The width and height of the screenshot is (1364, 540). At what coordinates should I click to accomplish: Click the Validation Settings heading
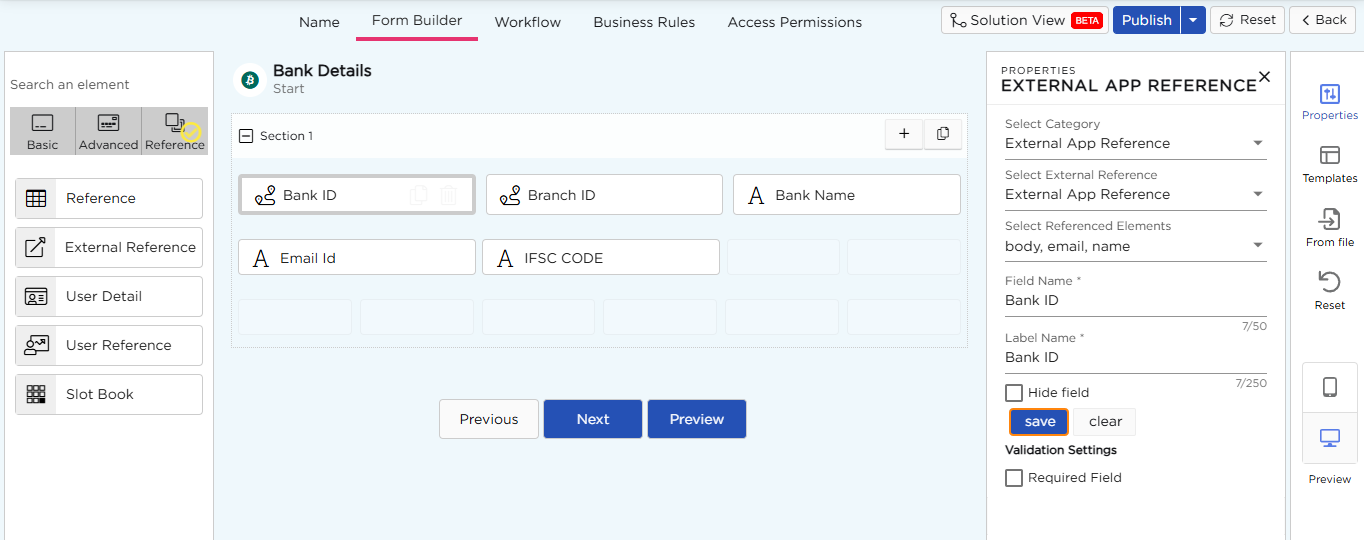coord(1061,450)
